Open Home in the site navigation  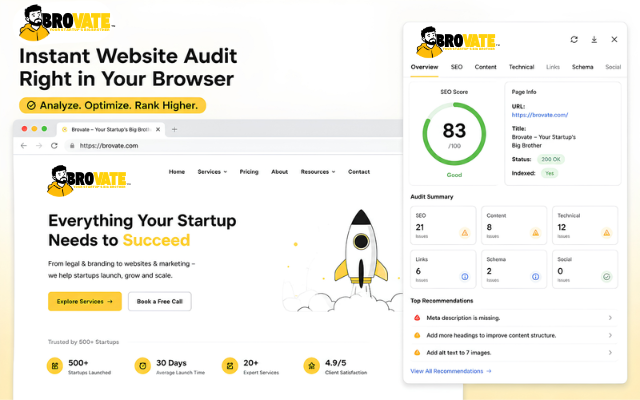pyautogui.click(x=177, y=172)
